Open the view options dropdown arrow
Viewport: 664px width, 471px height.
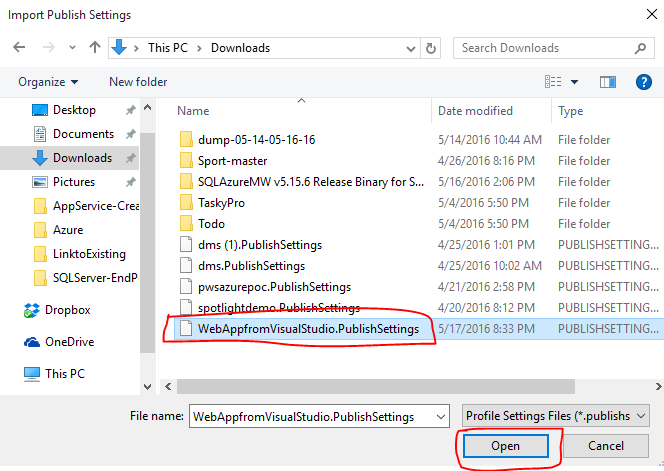pos(574,82)
